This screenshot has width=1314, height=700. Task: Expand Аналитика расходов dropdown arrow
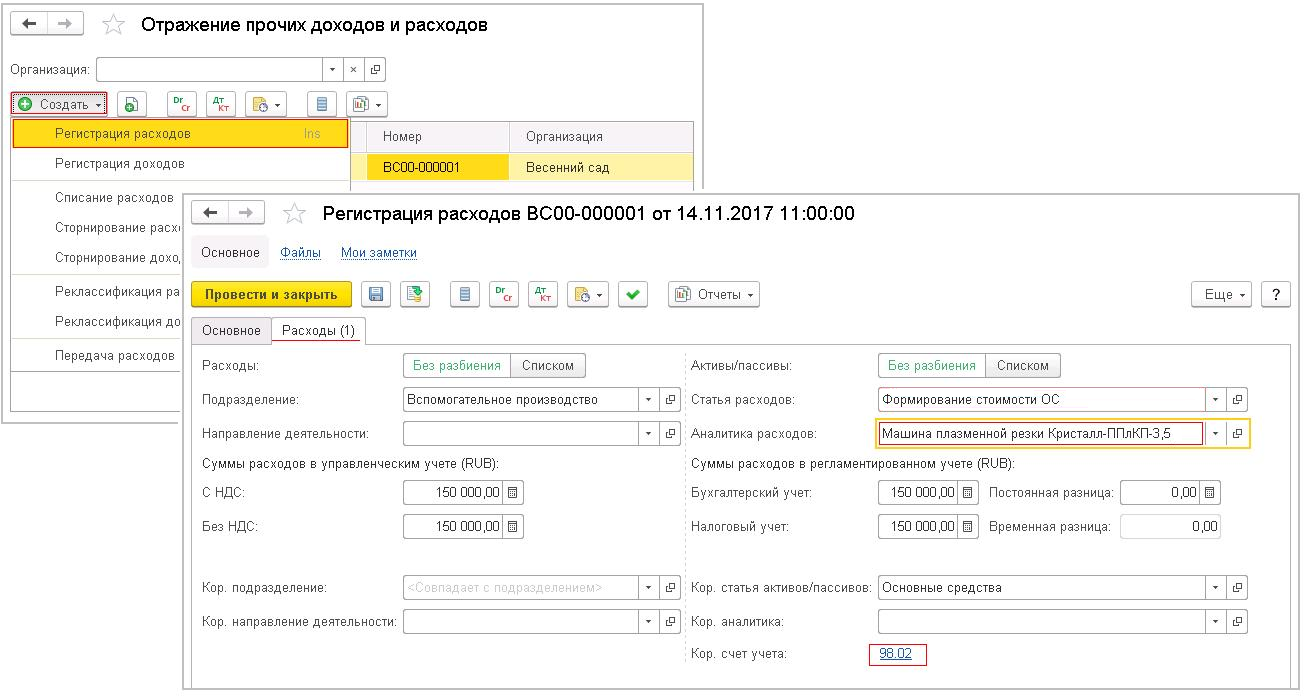point(1216,433)
